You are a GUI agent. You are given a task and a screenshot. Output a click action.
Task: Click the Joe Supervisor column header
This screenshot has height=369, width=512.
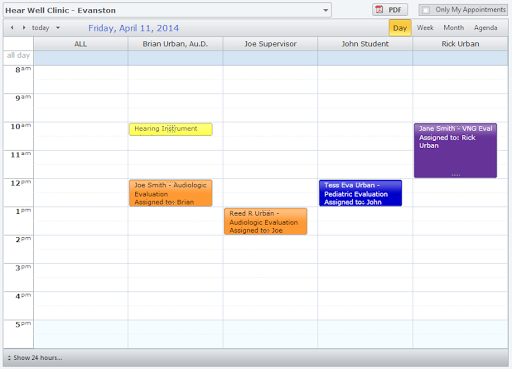pyautogui.click(x=270, y=44)
